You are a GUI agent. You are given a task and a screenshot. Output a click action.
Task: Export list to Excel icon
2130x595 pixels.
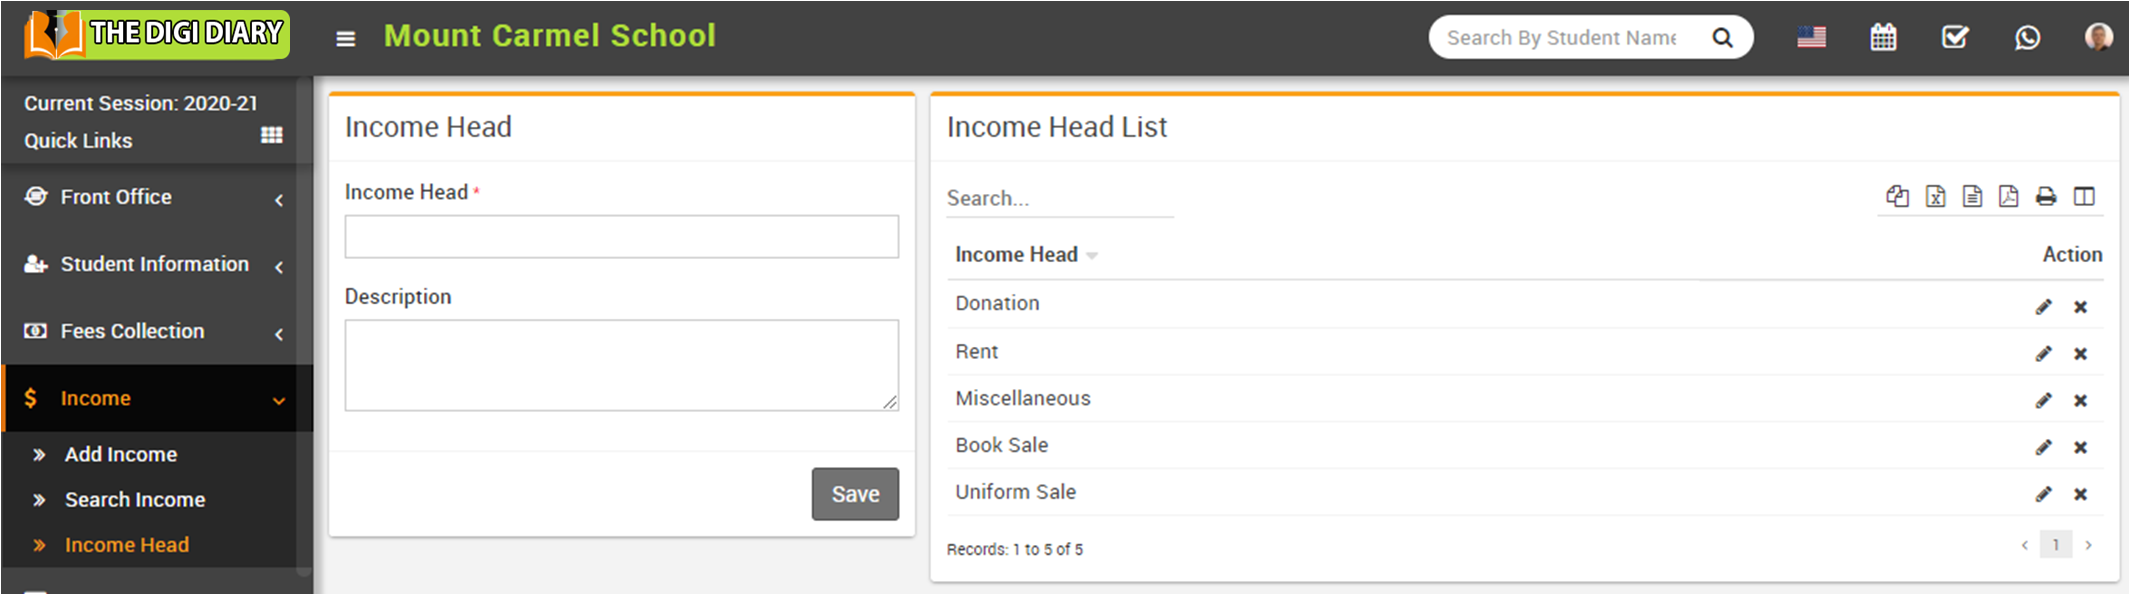pos(1935,196)
